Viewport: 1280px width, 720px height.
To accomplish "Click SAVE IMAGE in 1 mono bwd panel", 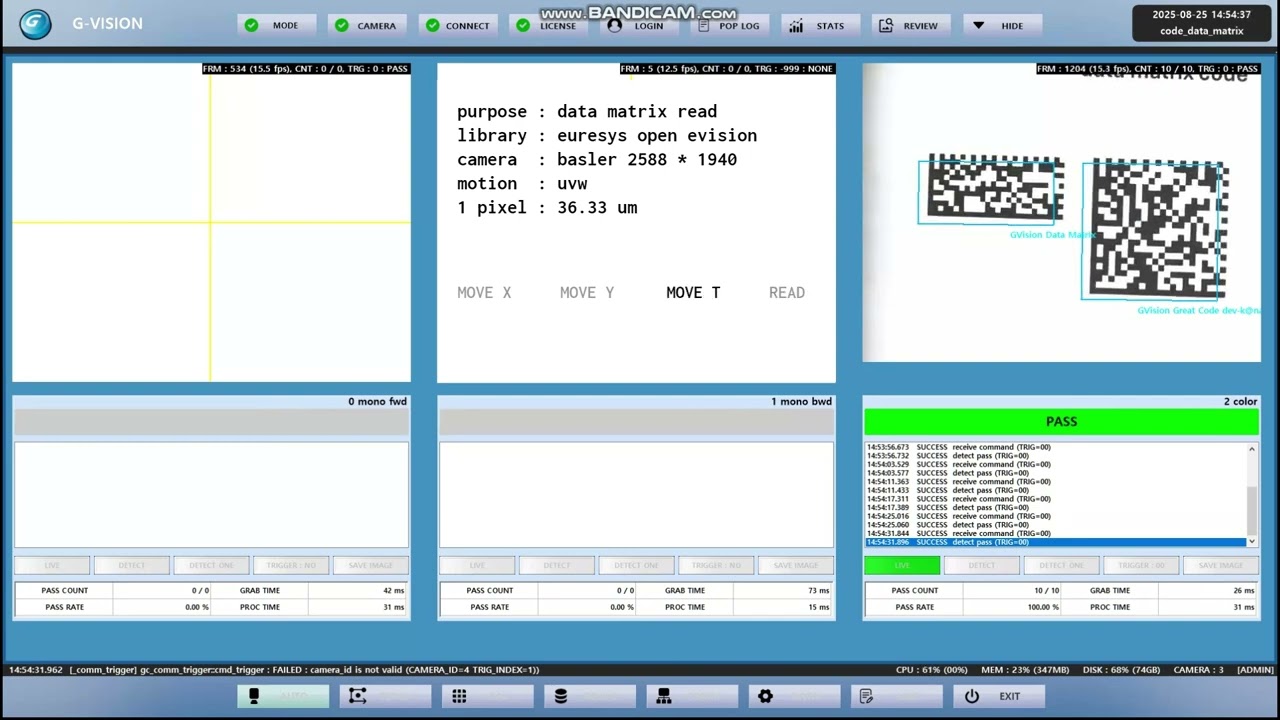I will click(796, 565).
